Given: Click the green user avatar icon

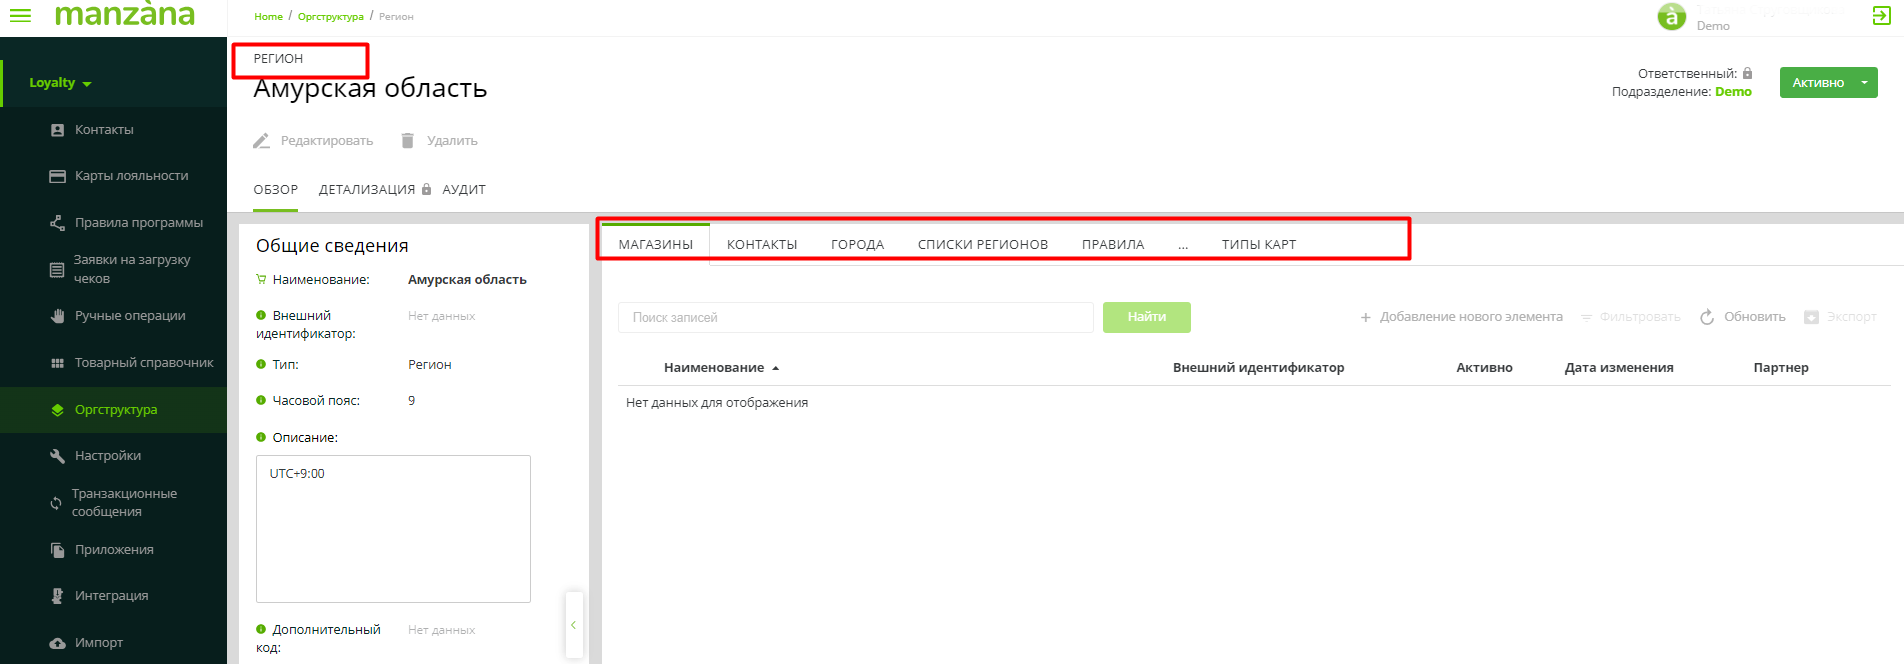Looking at the screenshot, I should (1671, 17).
